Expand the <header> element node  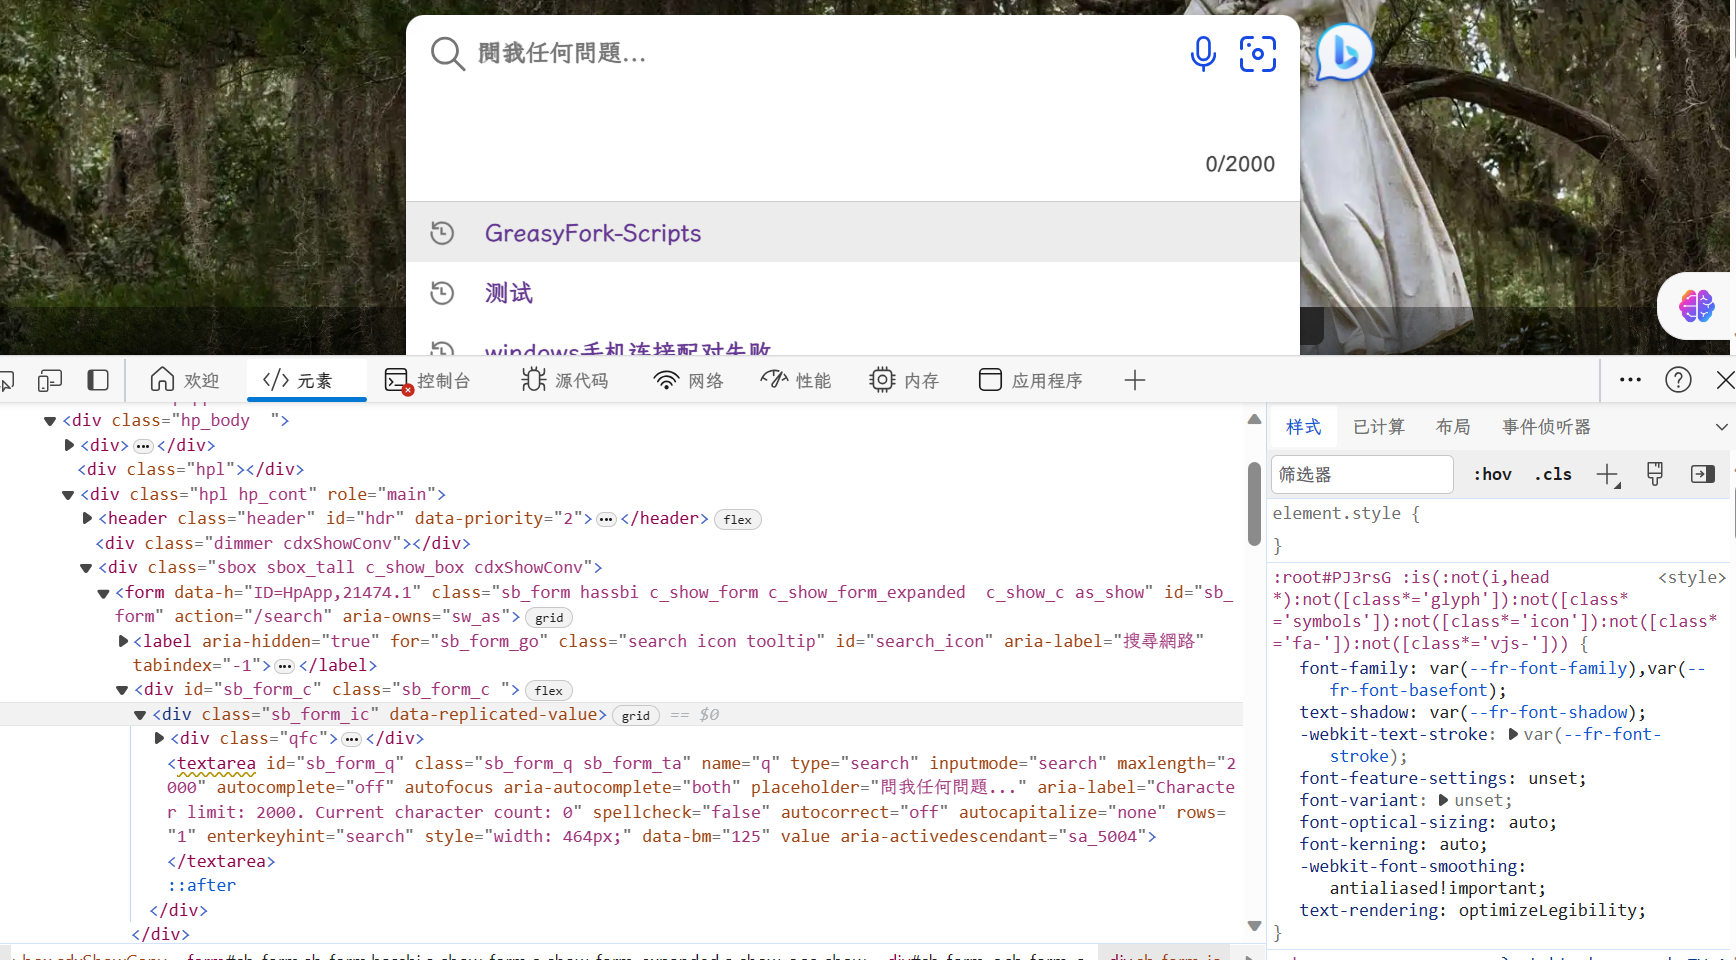coord(86,518)
